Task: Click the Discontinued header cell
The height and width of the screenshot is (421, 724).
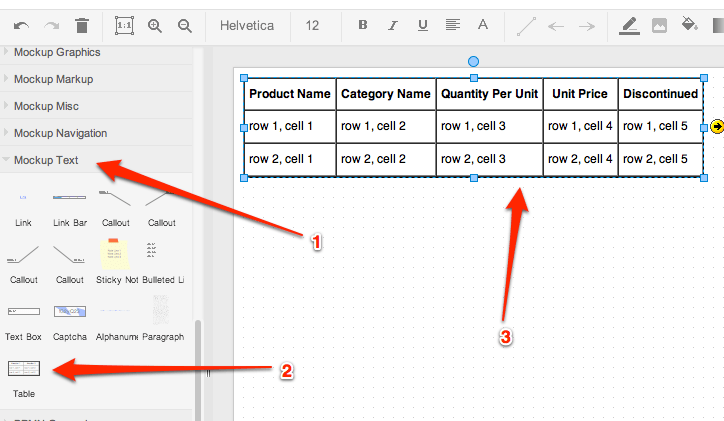Action: pyautogui.click(x=661, y=94)
